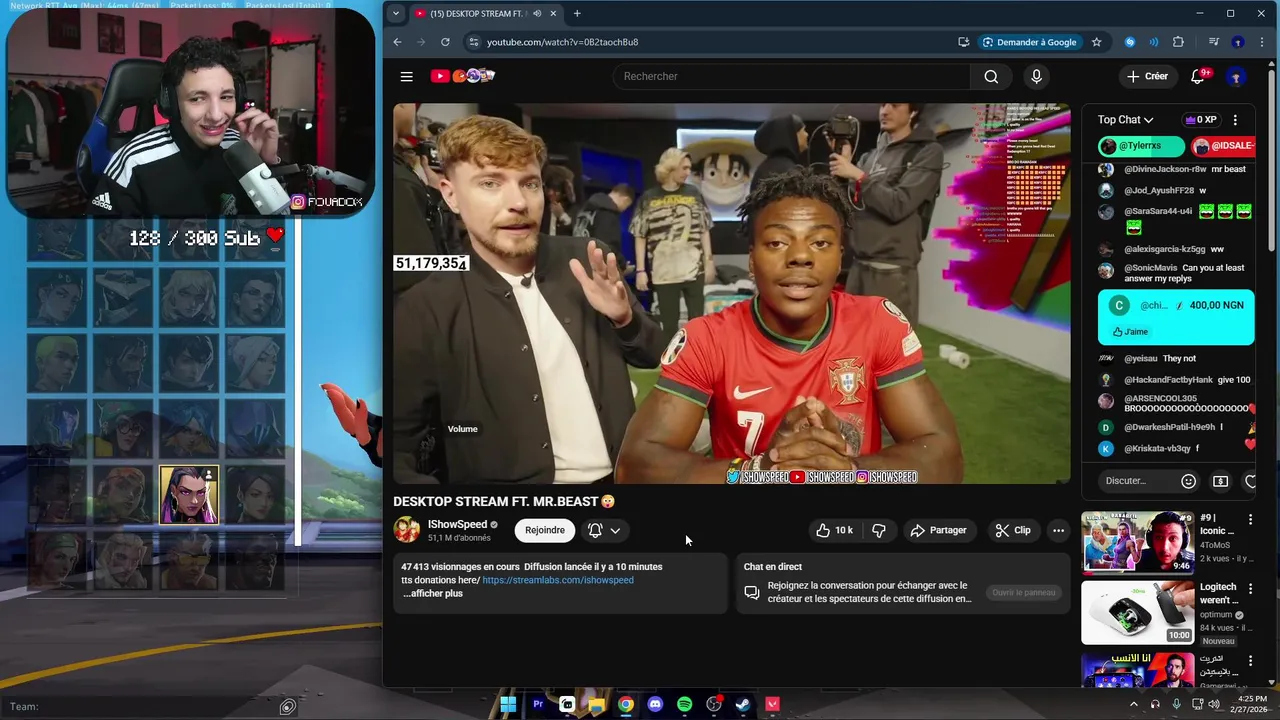Mute the tab via speaker icon

[537, 14]
